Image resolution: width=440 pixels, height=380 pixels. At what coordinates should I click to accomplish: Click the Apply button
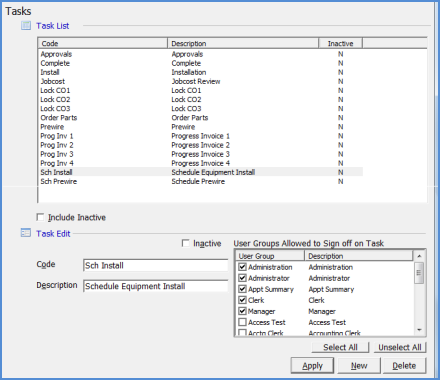[x=312, y=366]
